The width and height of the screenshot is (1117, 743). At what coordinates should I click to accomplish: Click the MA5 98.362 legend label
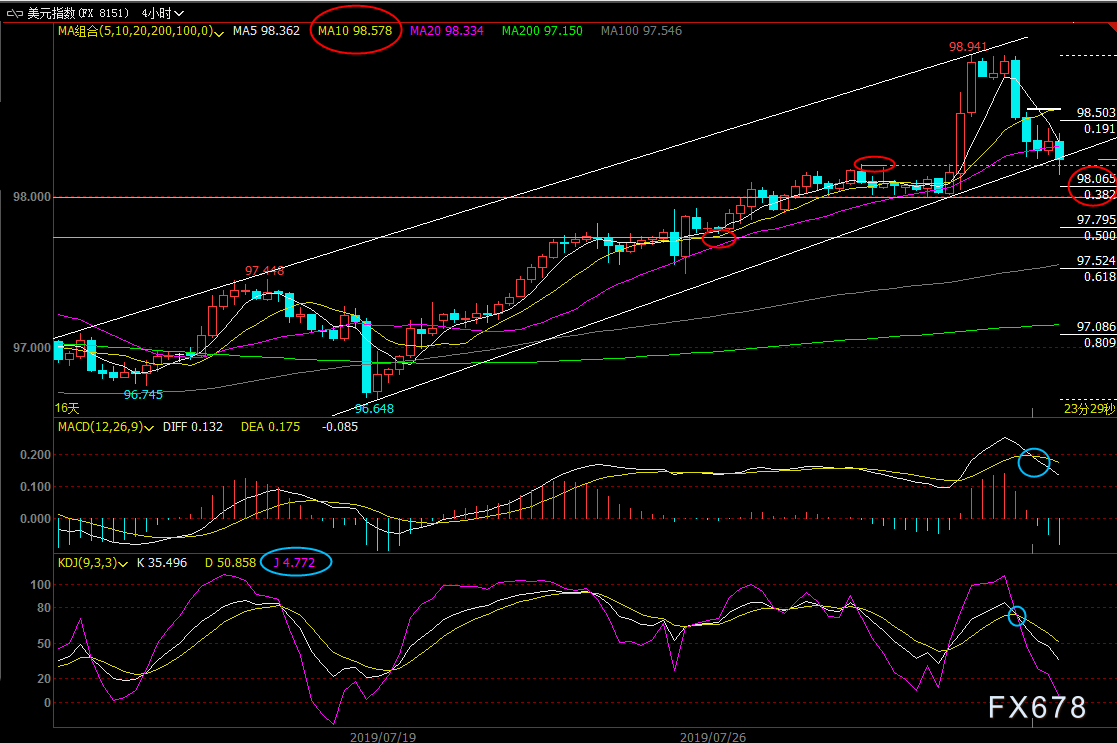coord(265,31)
